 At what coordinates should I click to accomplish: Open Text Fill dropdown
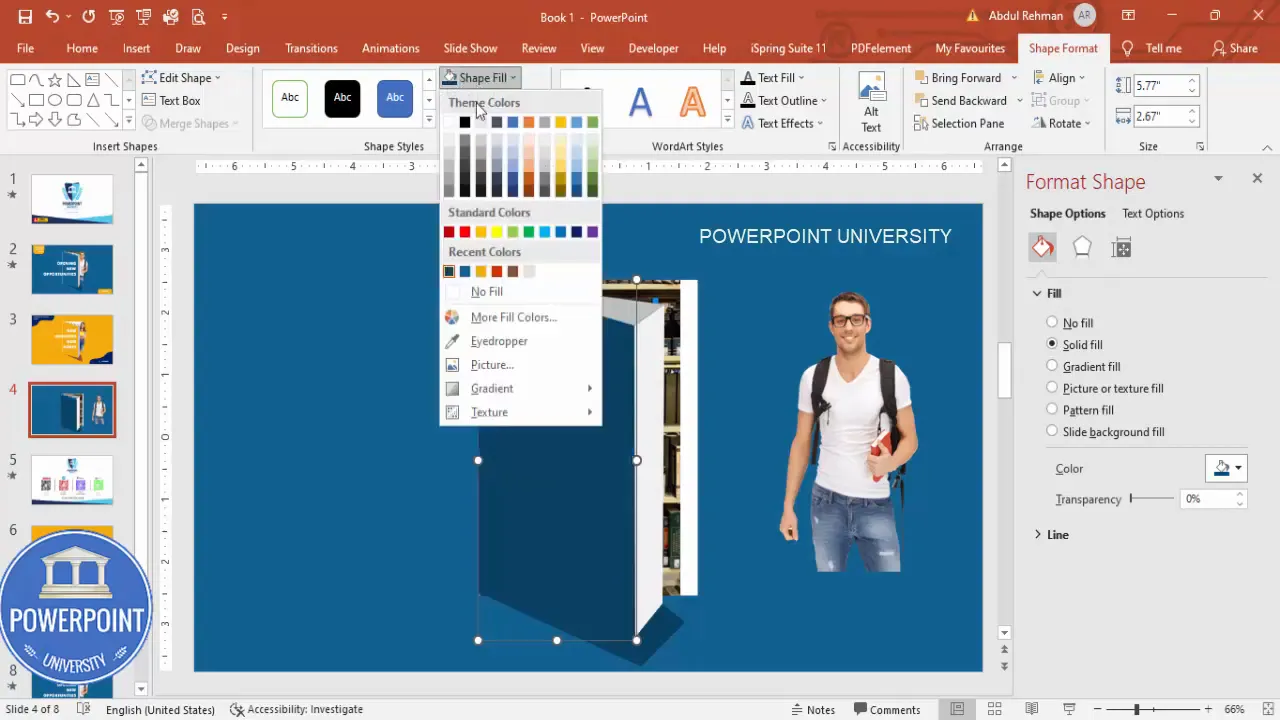773,77
